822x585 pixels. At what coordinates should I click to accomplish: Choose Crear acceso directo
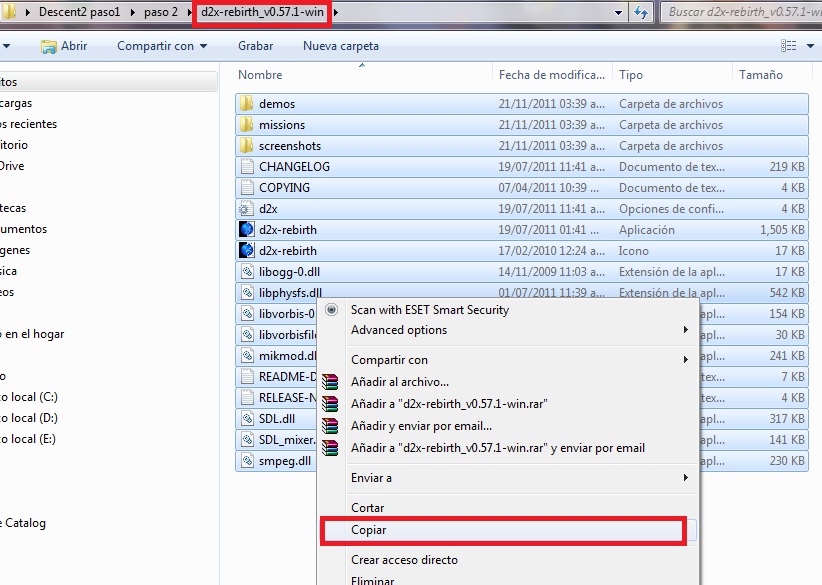[x=404, y=560]
